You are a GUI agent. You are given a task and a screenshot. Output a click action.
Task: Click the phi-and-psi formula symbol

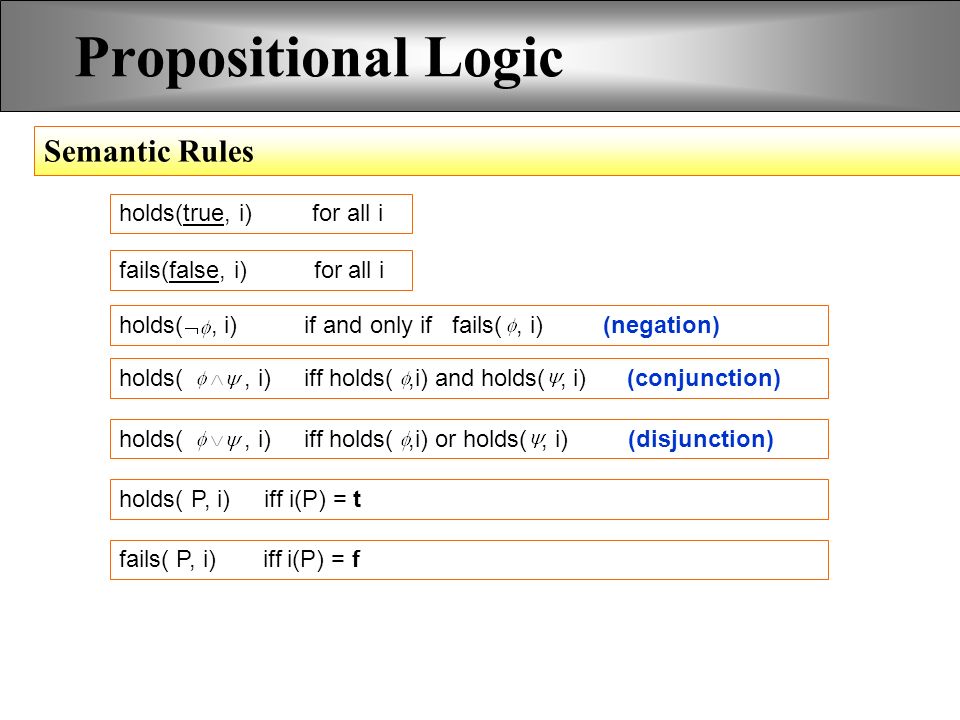[x=220, y=381]
